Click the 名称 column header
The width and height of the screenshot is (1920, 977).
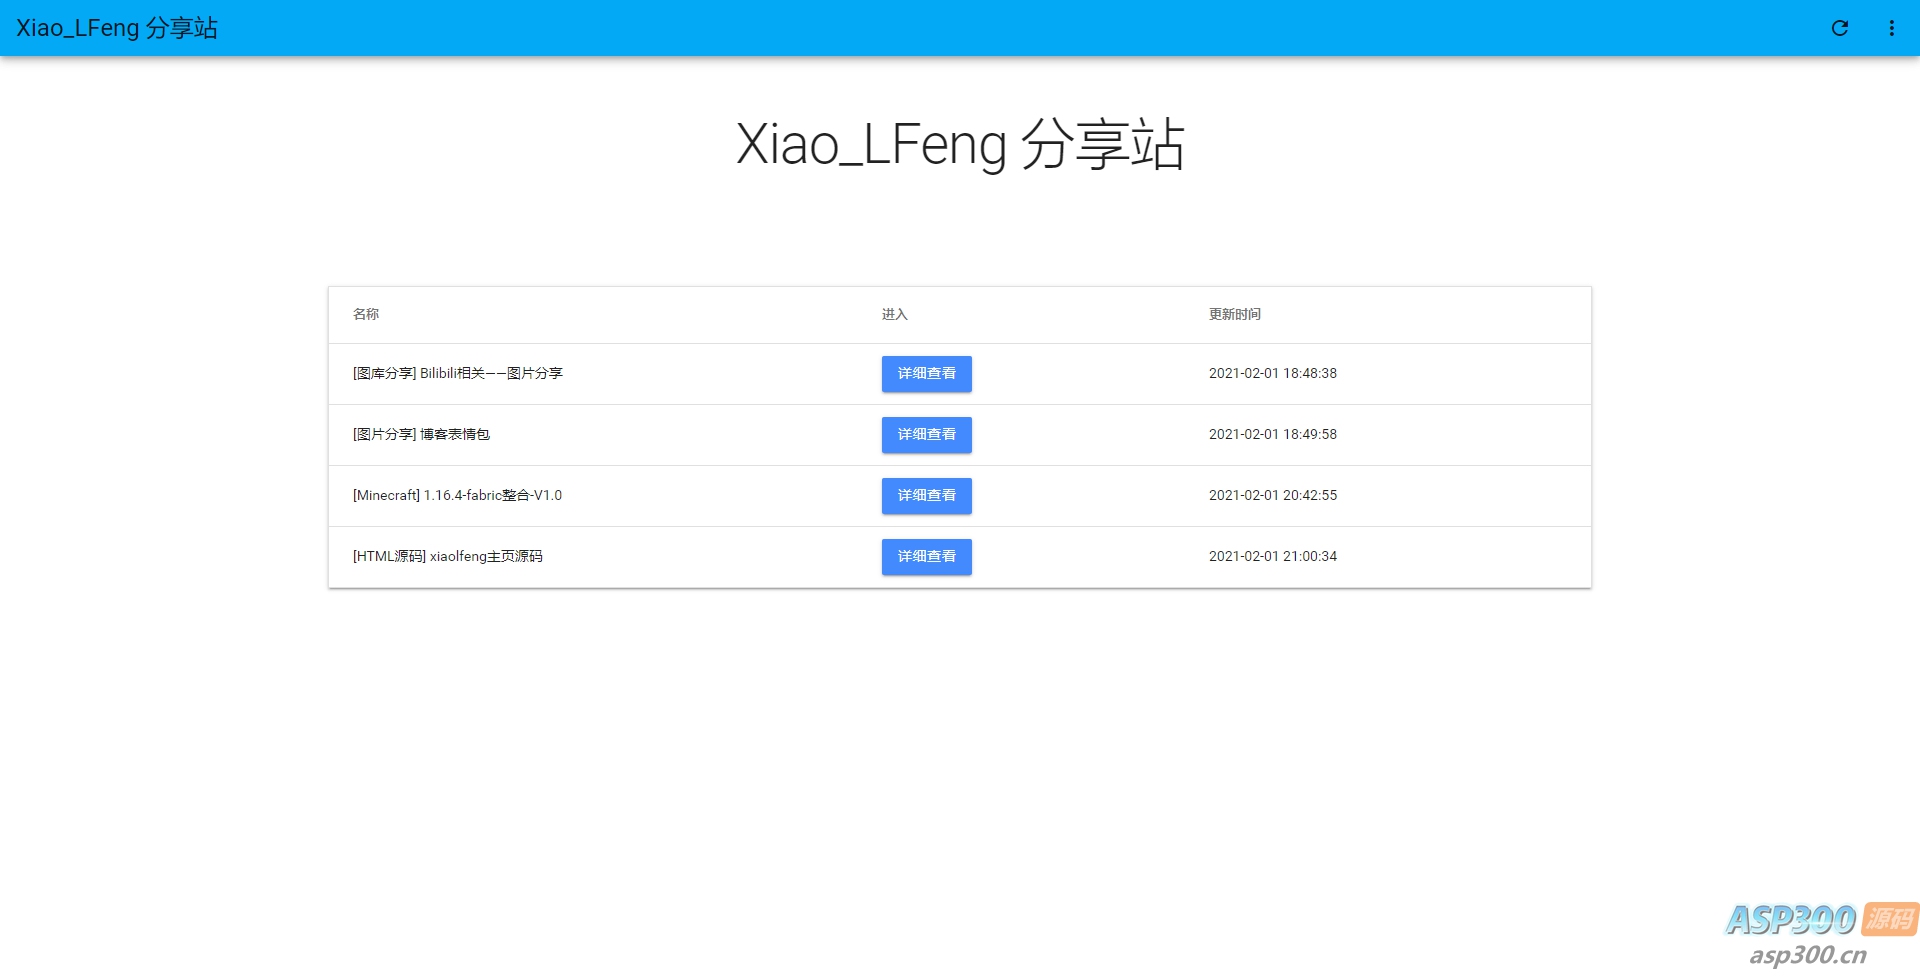click(x=366, y=314)
